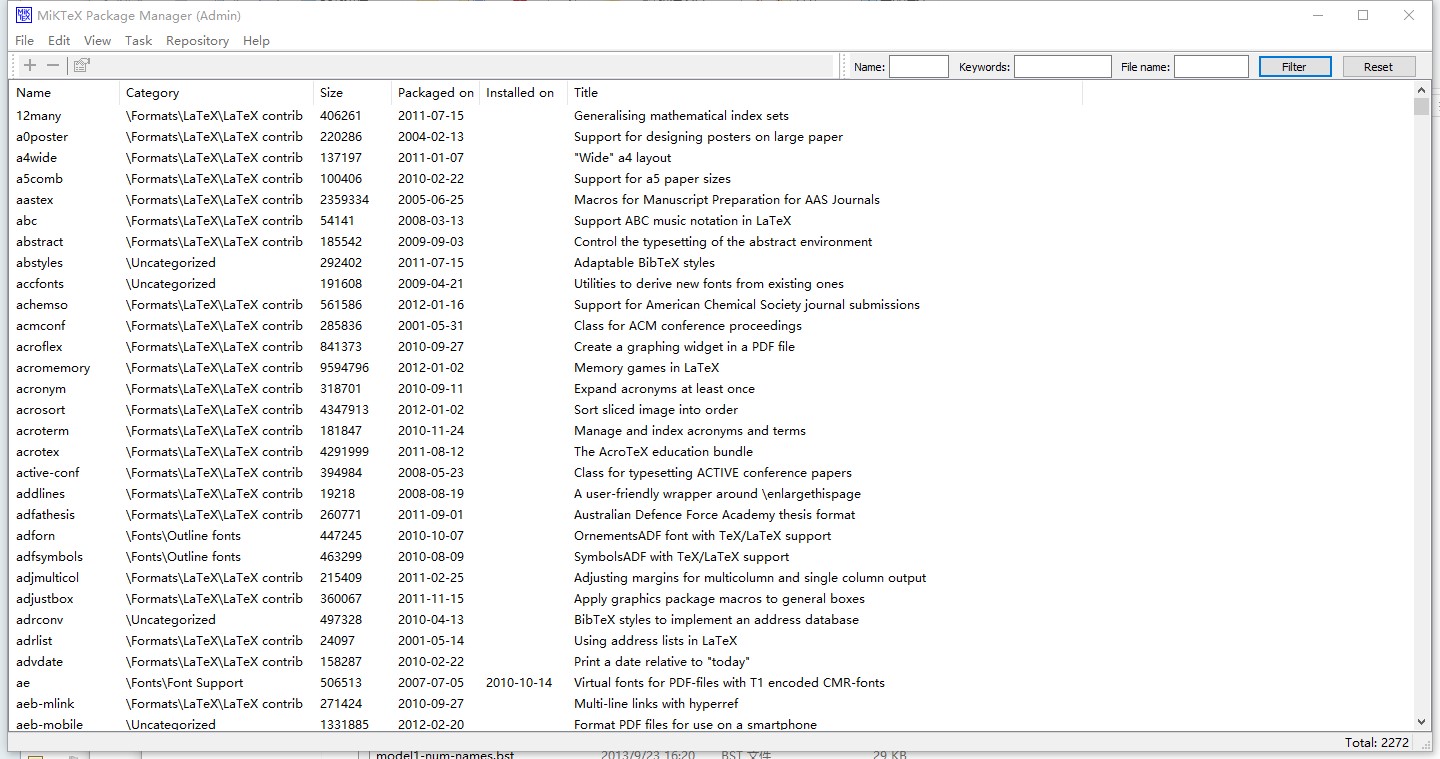Focus the Keywords filter field
This screenshot has width=1440, height=759.
(1062, 67)
